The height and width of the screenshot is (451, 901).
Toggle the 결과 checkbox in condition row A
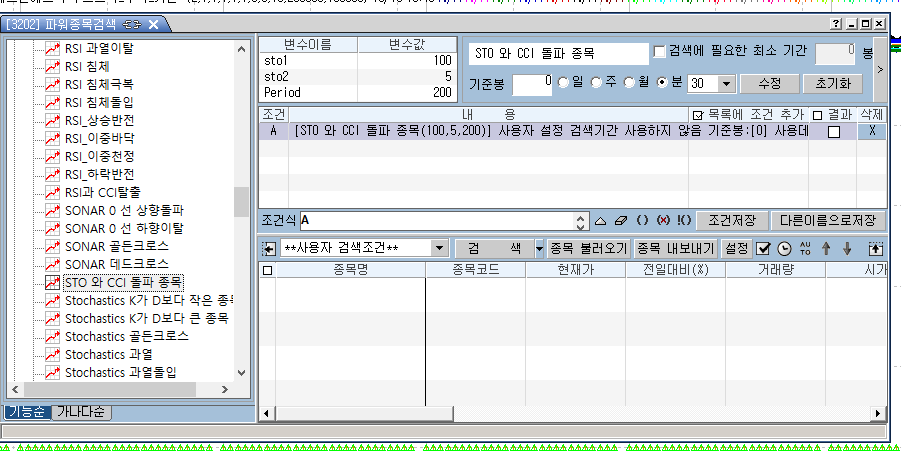tap(833, 132)
